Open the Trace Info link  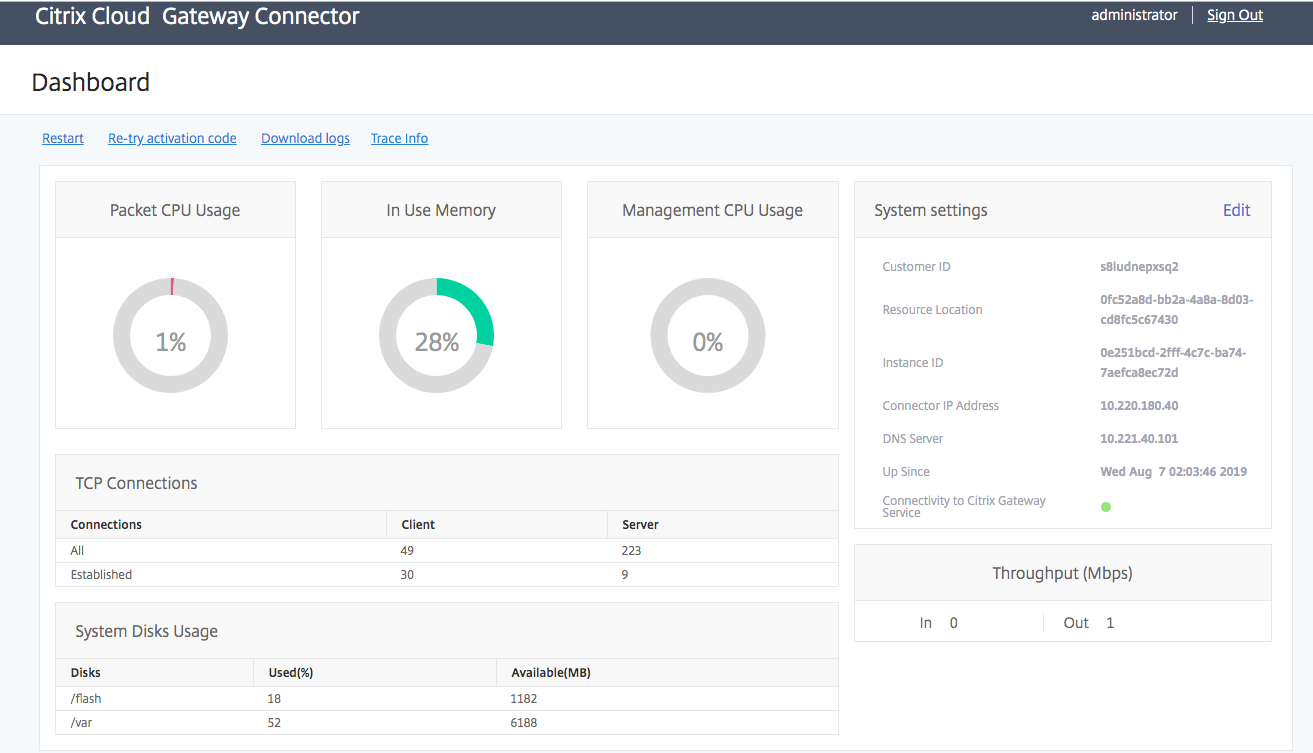pyautogui.click(x=399, y=138)
